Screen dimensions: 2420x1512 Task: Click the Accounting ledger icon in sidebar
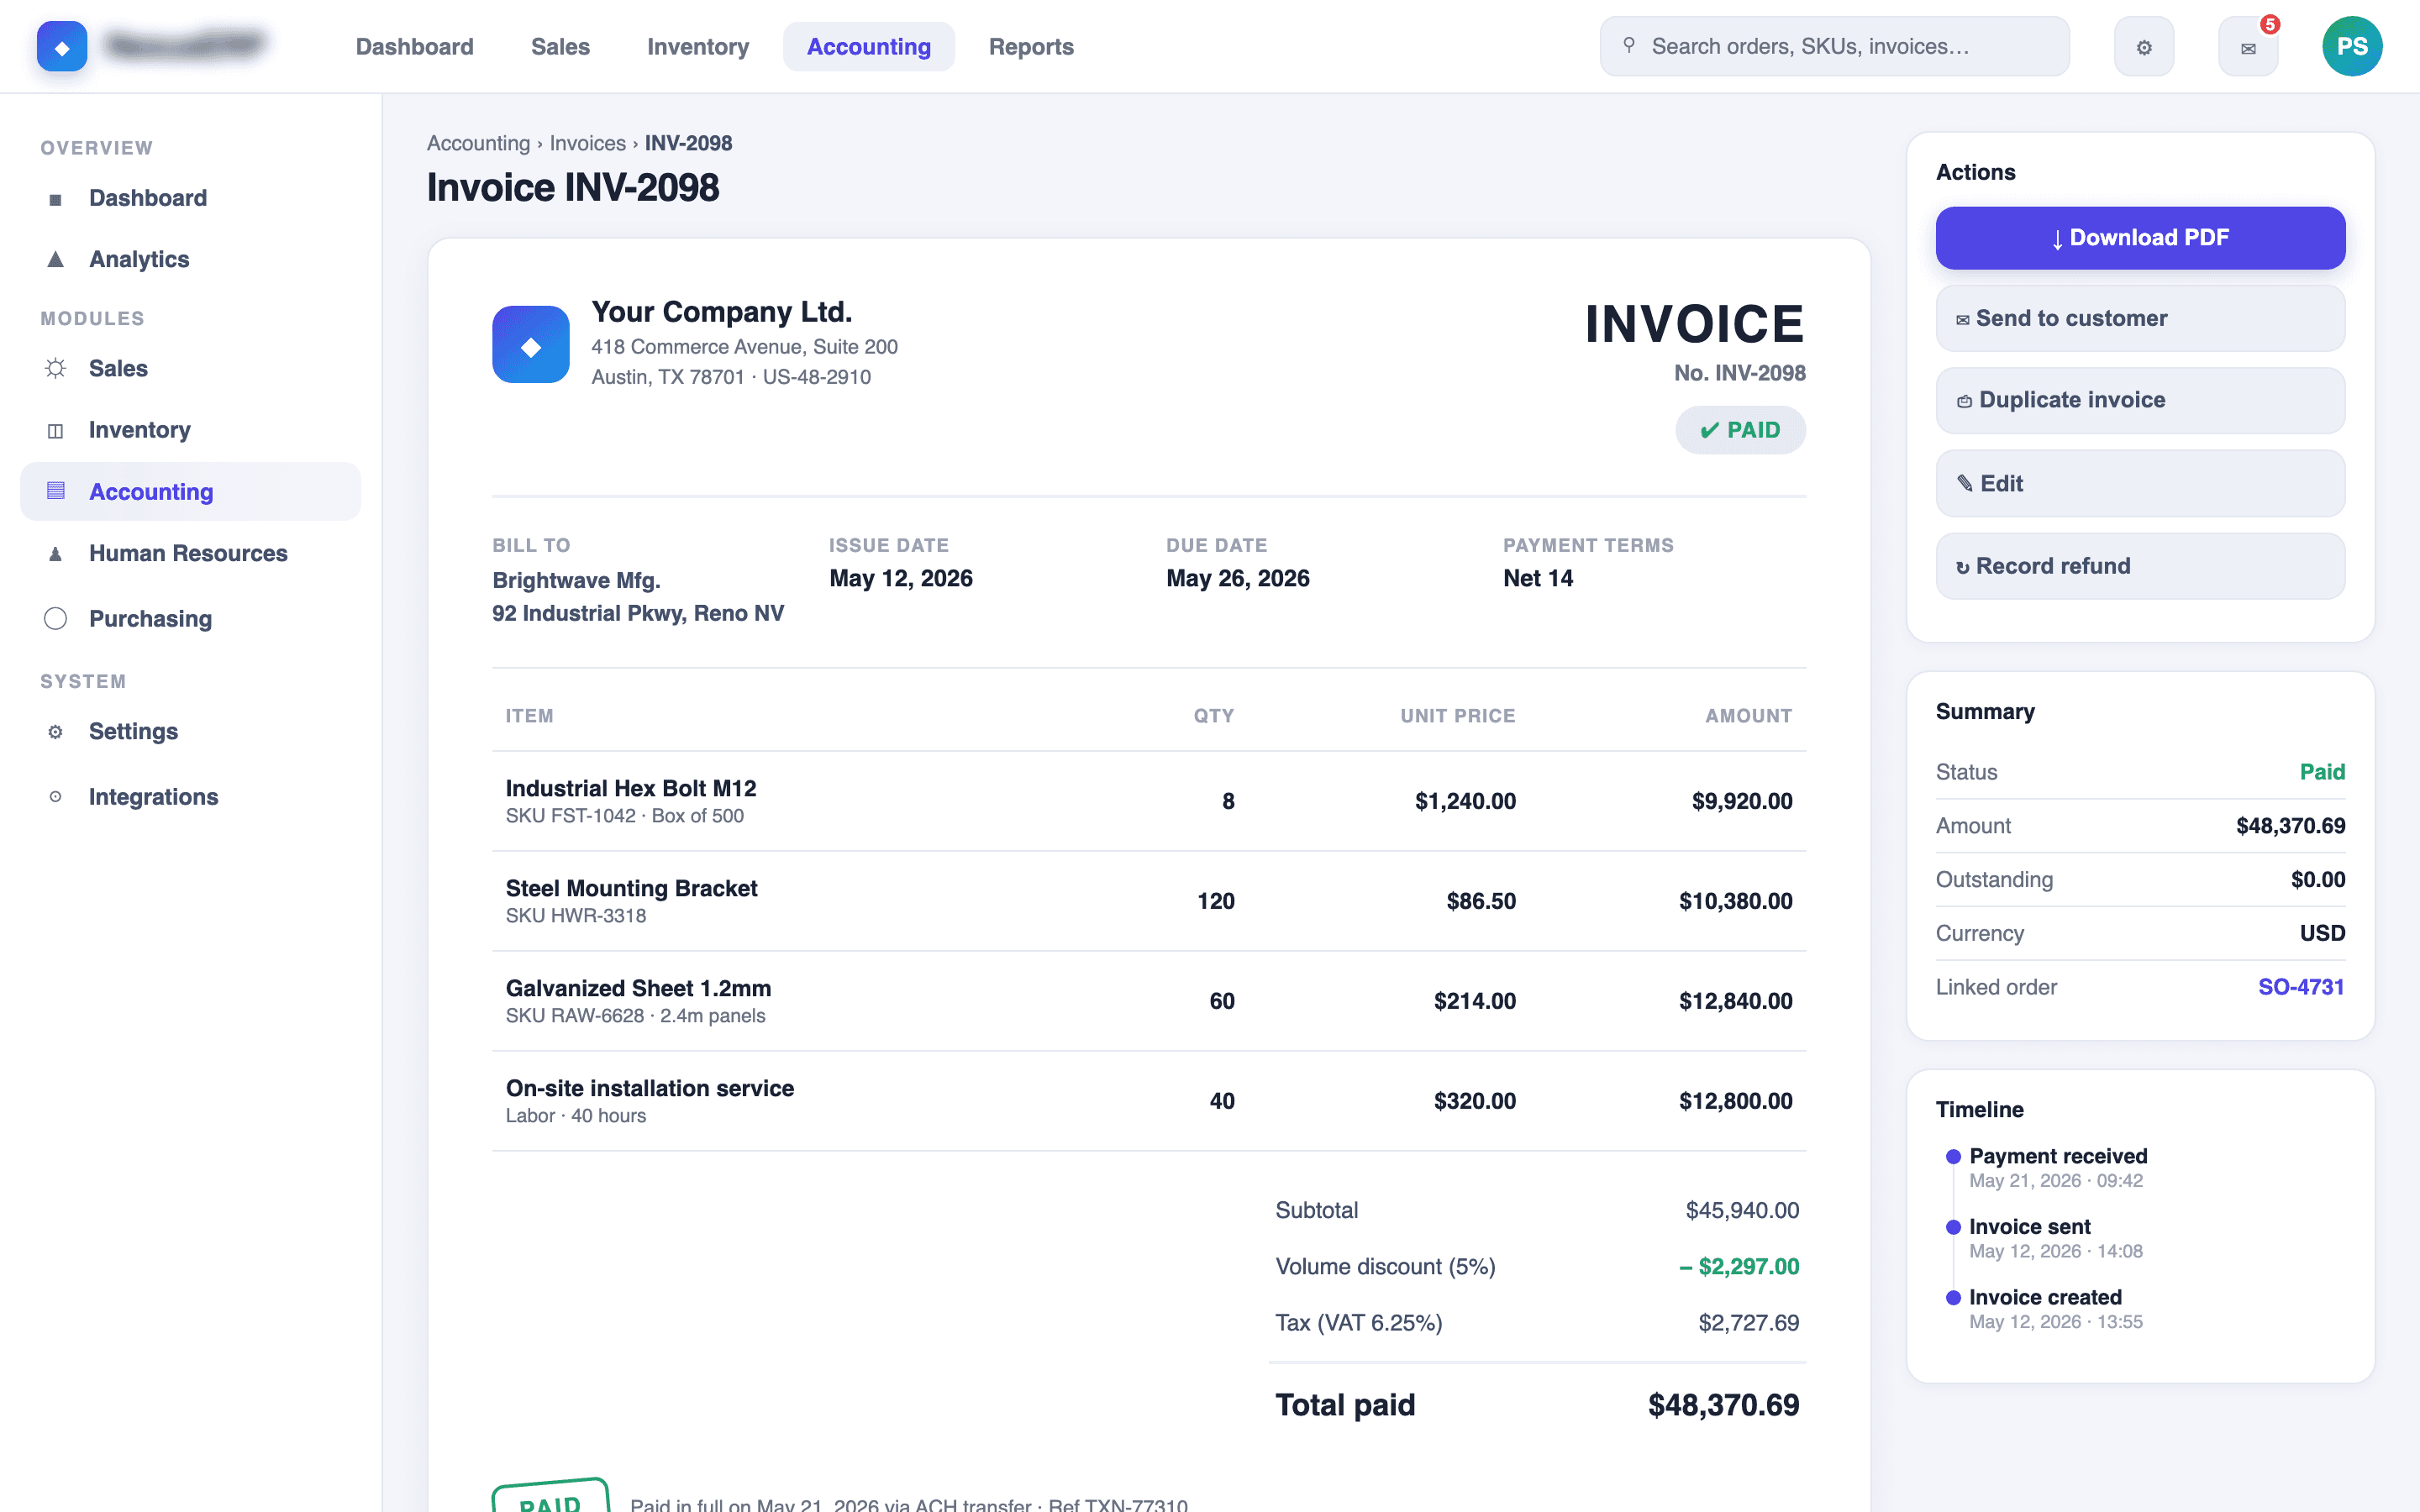click(x=56, y=491)
